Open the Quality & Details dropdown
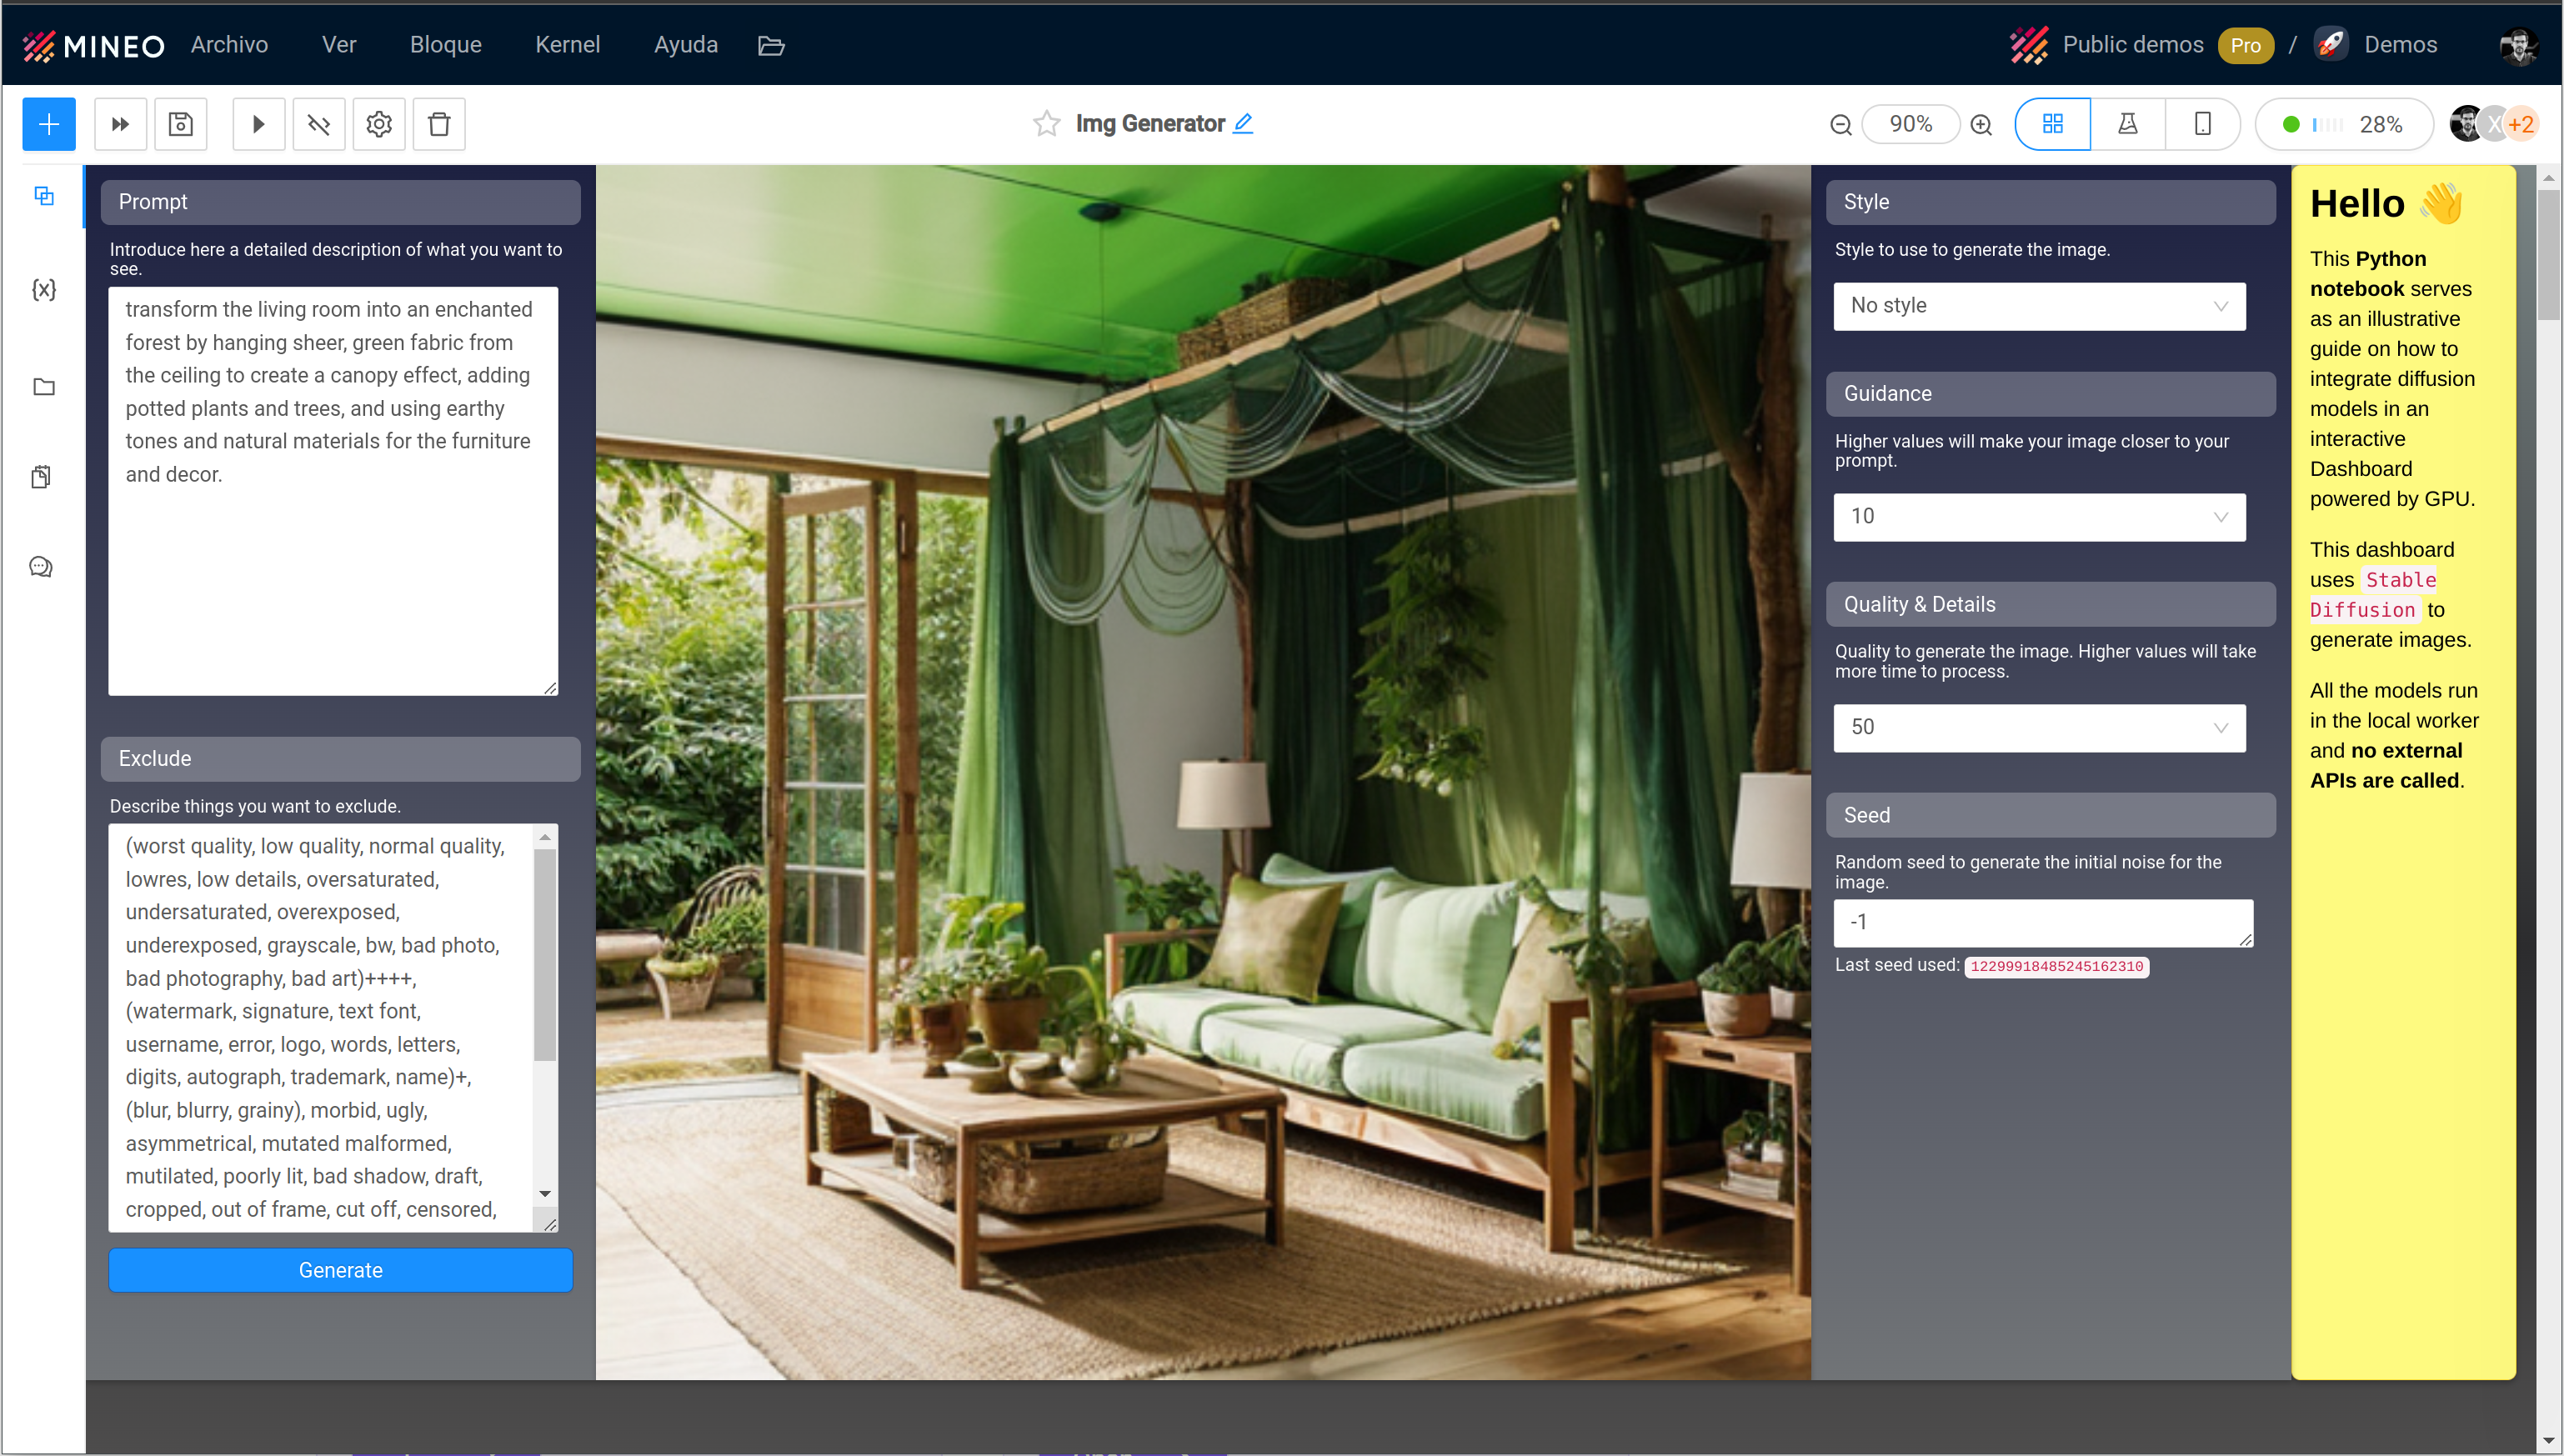The image size is (2564, 1456). tap(2038, 728)
